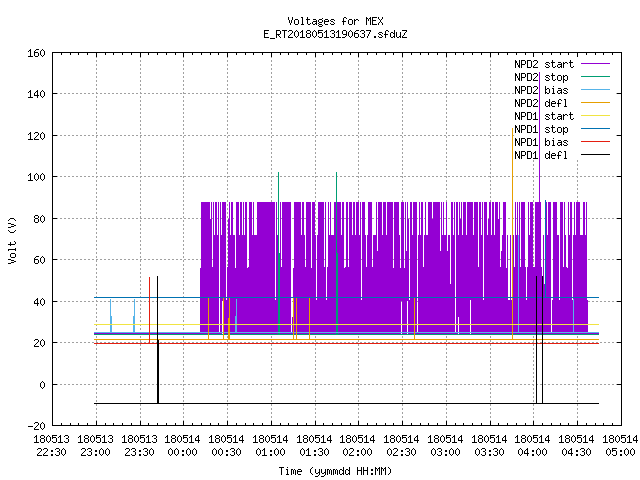The image size is (640, 480).
Task: Click the x-axis tick '180514 02:30'
Action: click(402, 446)
